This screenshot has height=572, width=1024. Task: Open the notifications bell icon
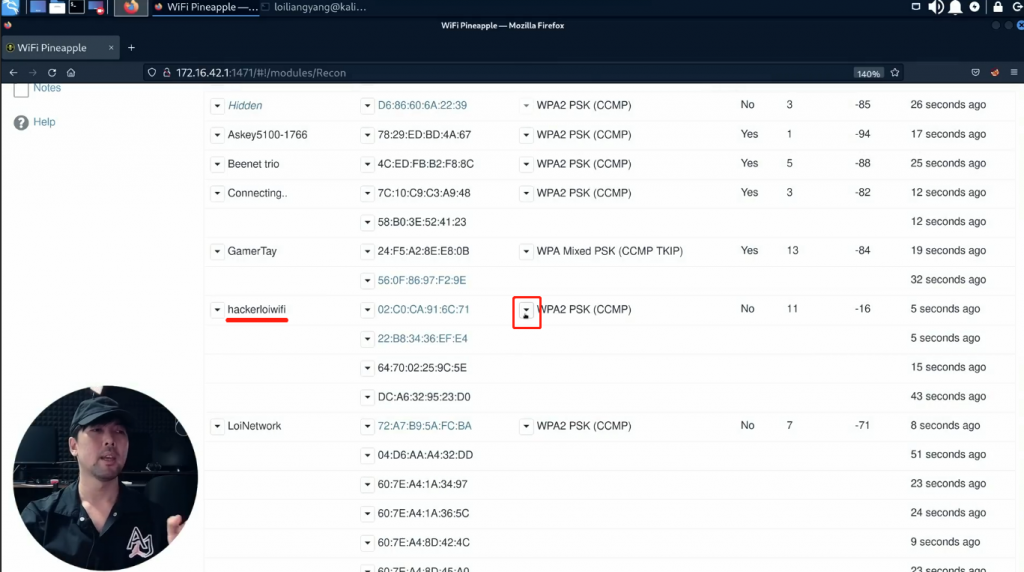955,7
